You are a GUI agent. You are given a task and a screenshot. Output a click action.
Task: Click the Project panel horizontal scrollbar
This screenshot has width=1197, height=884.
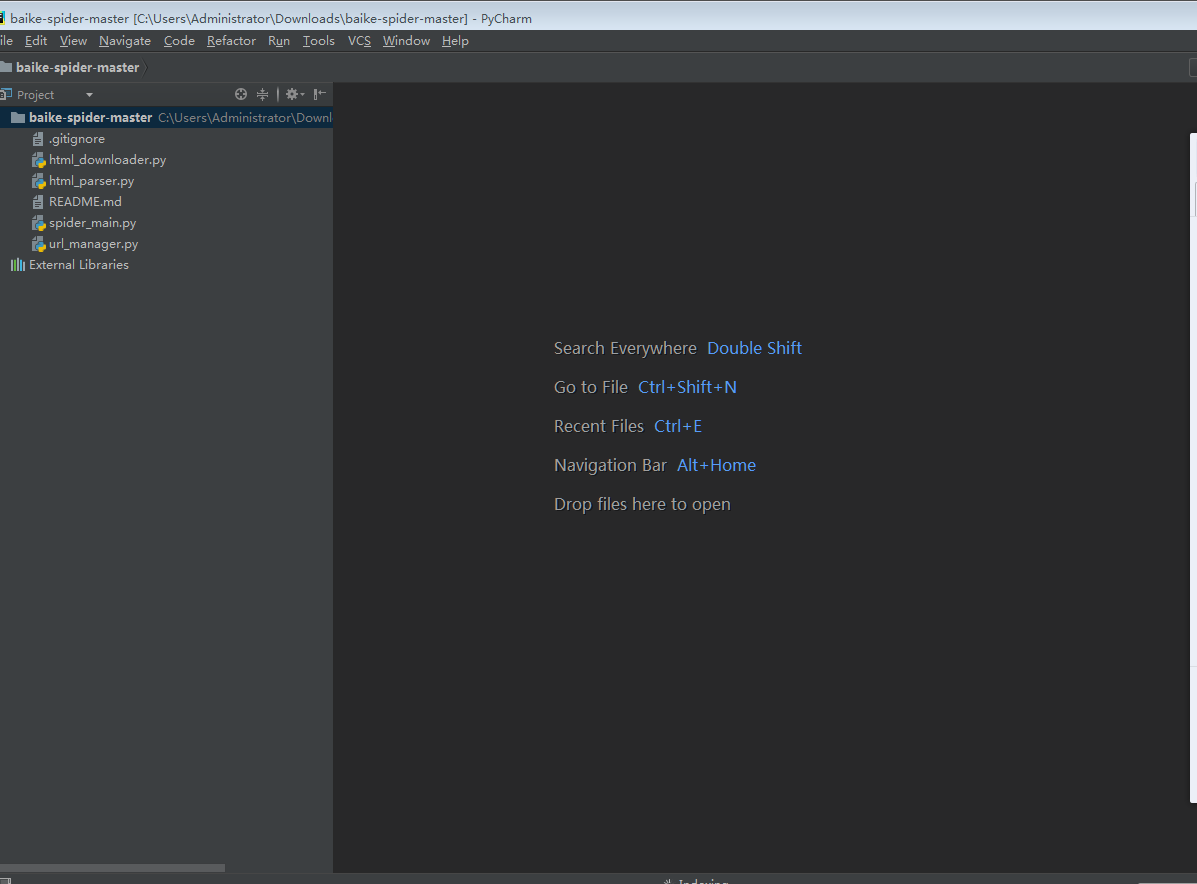(112, 867)
